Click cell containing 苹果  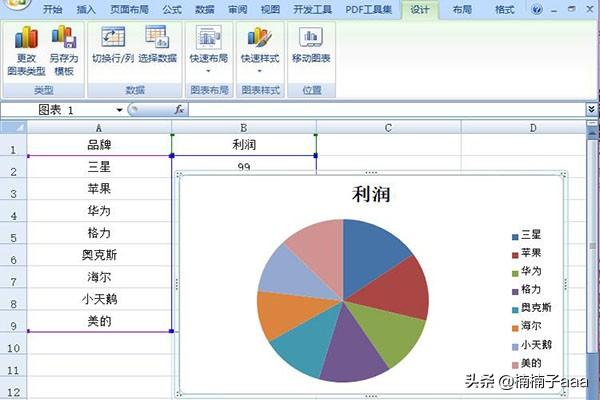coord(99,189)
